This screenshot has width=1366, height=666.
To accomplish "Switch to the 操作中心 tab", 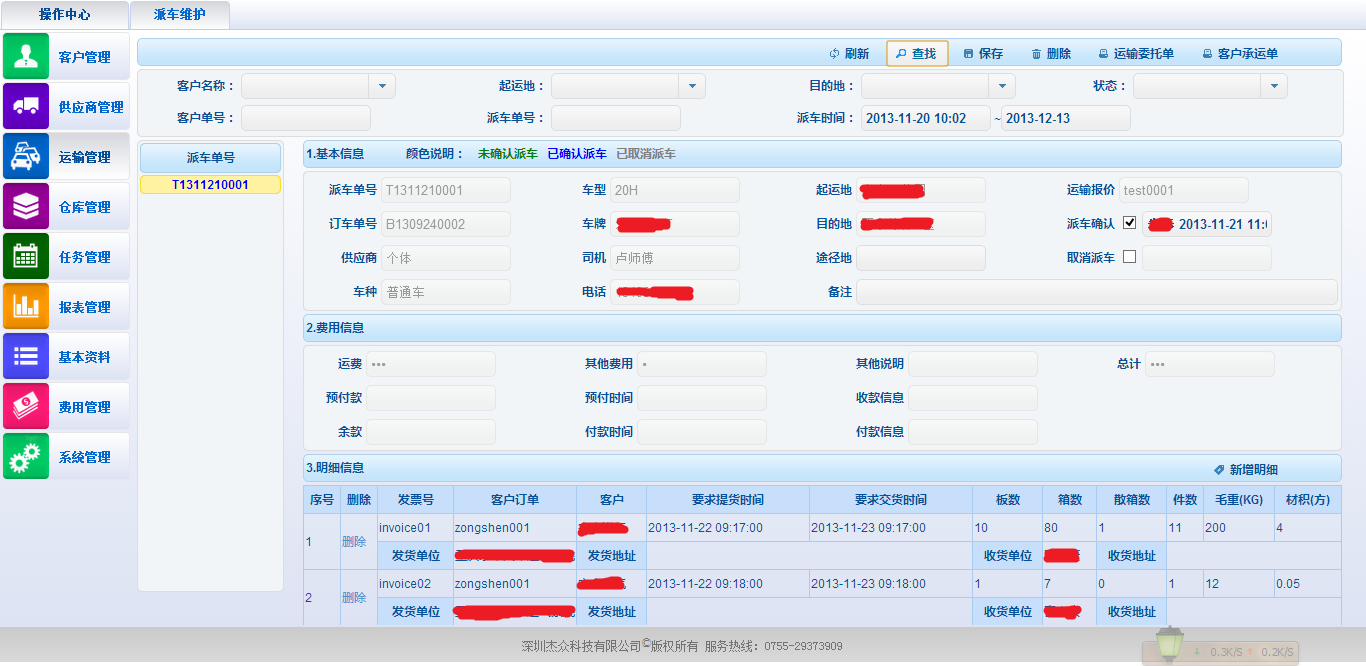I will pos(65,15).
